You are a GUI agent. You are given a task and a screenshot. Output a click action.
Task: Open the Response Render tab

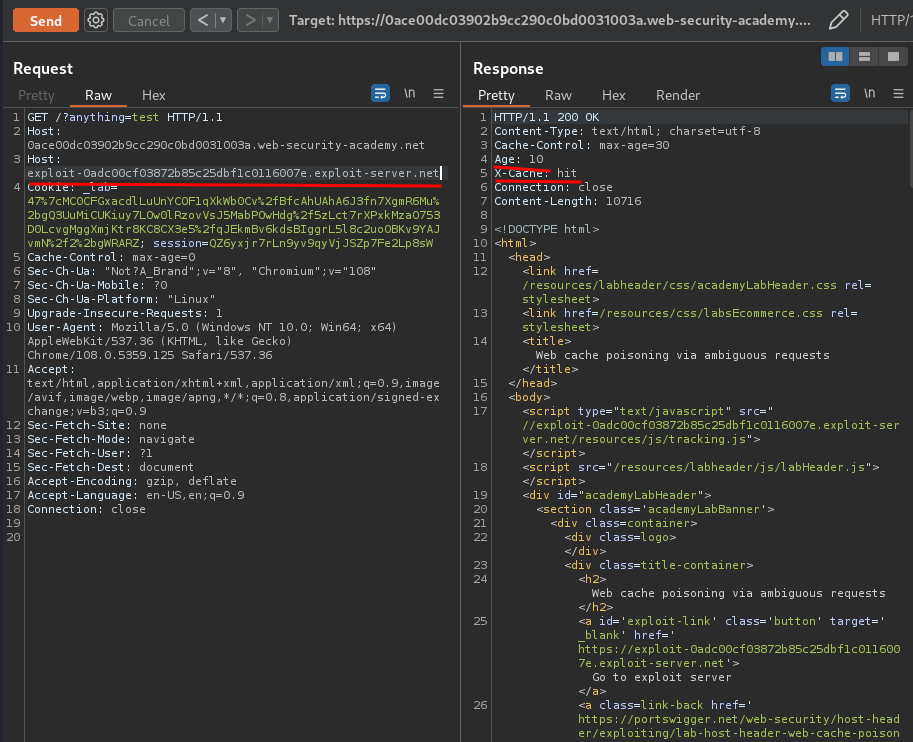(678, 95)
